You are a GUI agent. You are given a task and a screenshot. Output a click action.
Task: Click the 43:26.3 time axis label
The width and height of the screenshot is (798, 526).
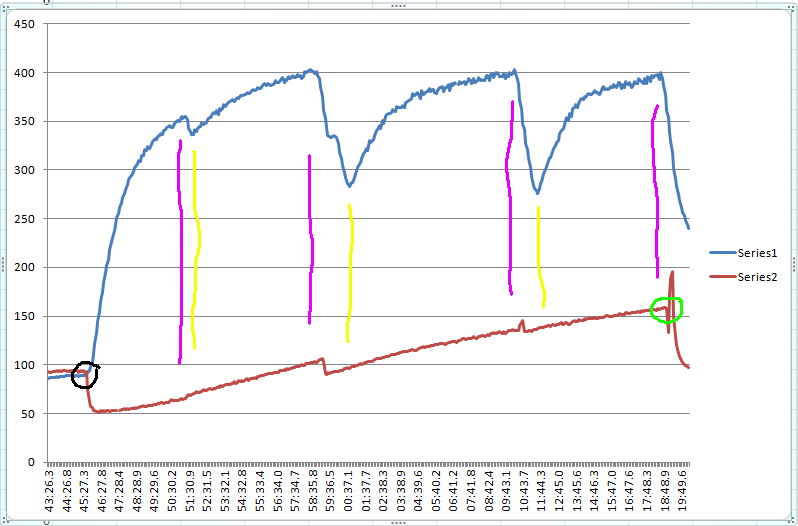tap(49, 490)
